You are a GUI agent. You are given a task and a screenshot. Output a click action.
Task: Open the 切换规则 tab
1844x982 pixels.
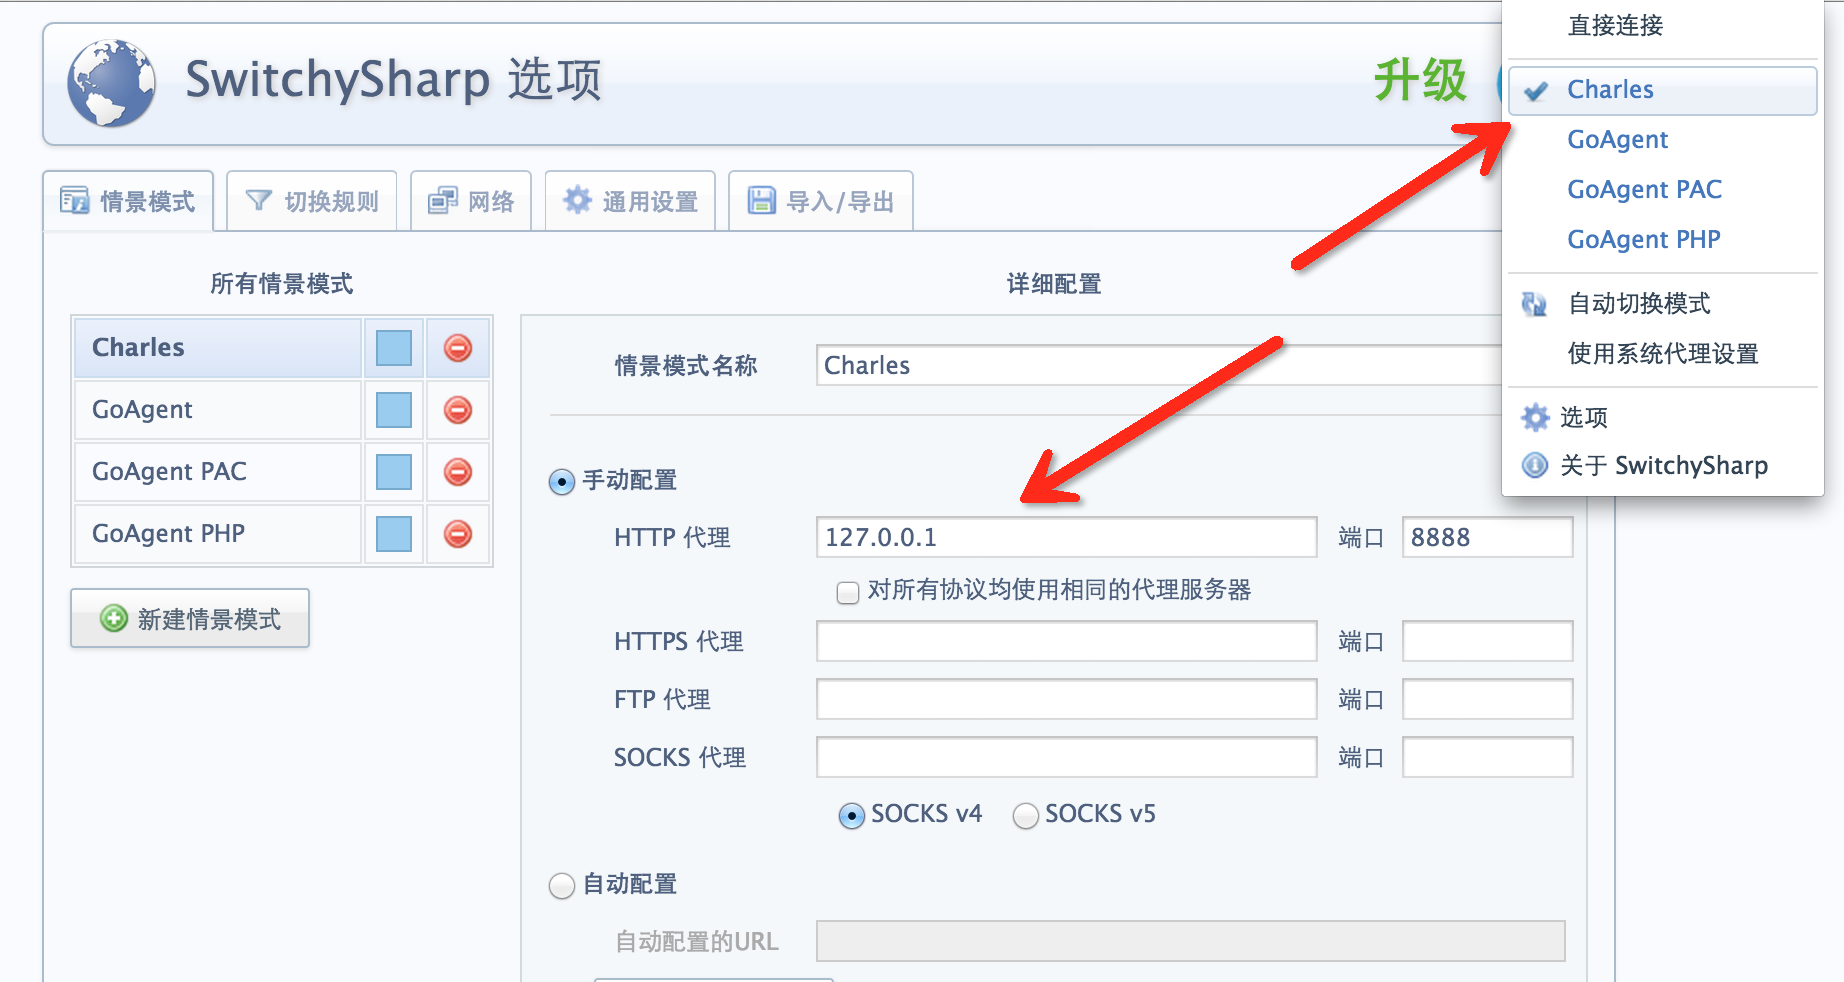[312, 202]
